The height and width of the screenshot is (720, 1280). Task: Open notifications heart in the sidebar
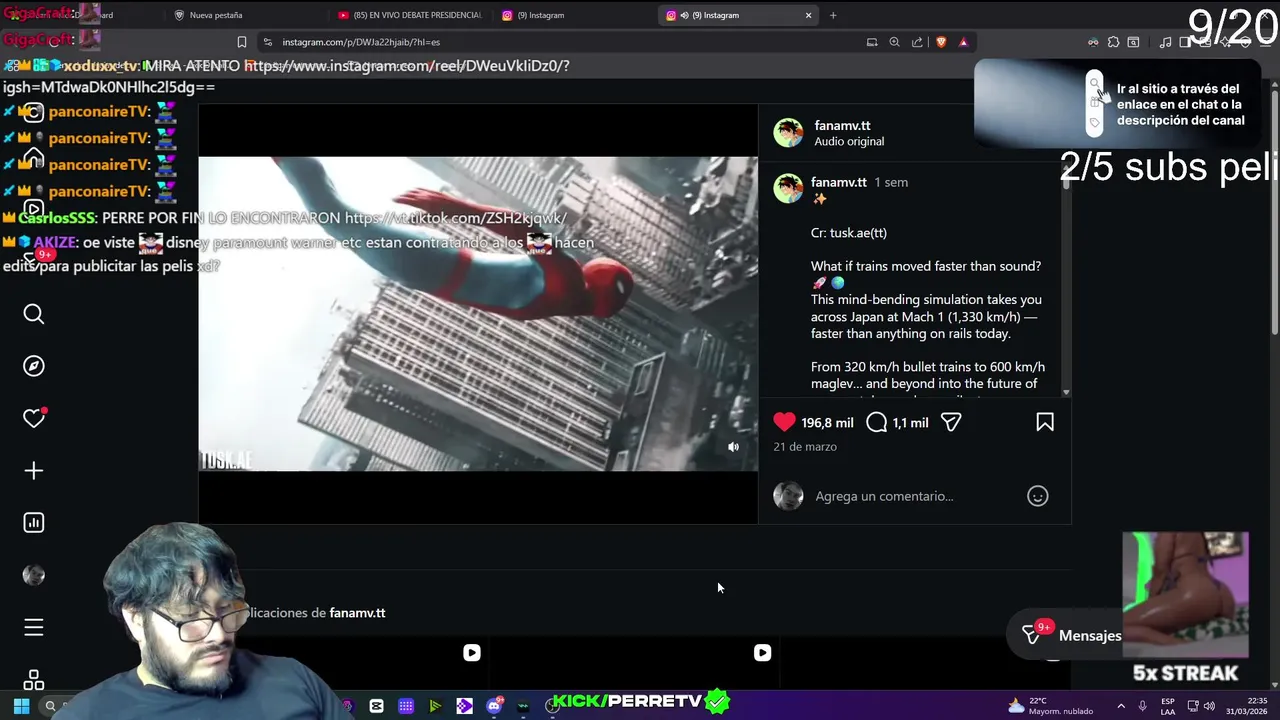coord(34,418)
